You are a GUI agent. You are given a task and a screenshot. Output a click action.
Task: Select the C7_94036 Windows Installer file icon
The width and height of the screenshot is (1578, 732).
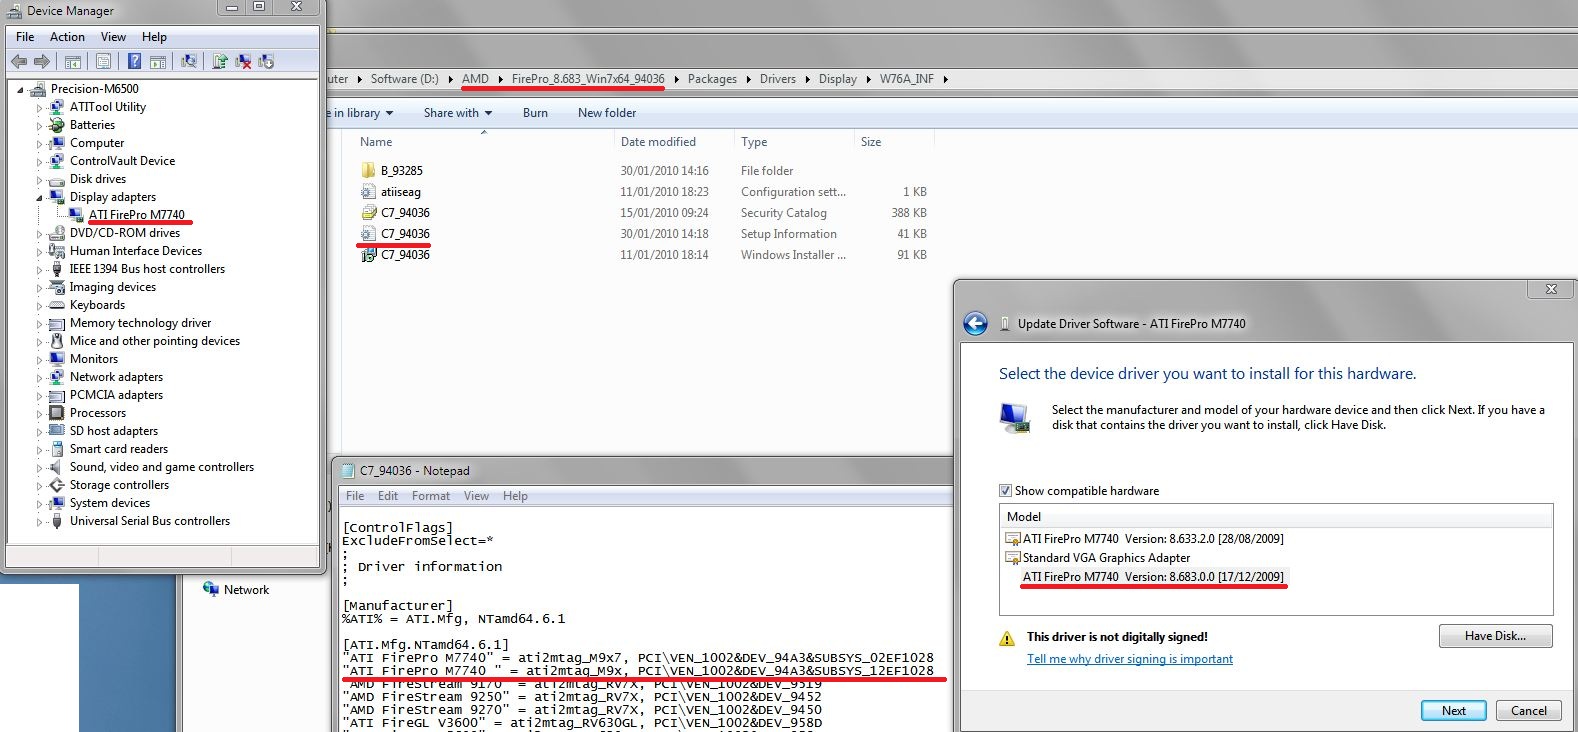pos(368,254)
